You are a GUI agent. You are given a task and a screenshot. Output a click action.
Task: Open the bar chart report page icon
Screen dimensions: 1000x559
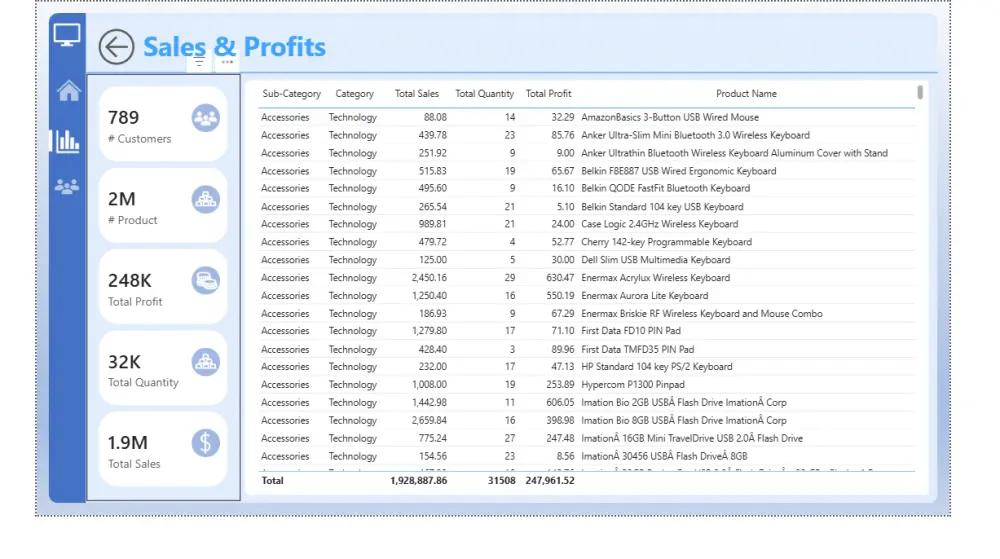pos(68,141)
